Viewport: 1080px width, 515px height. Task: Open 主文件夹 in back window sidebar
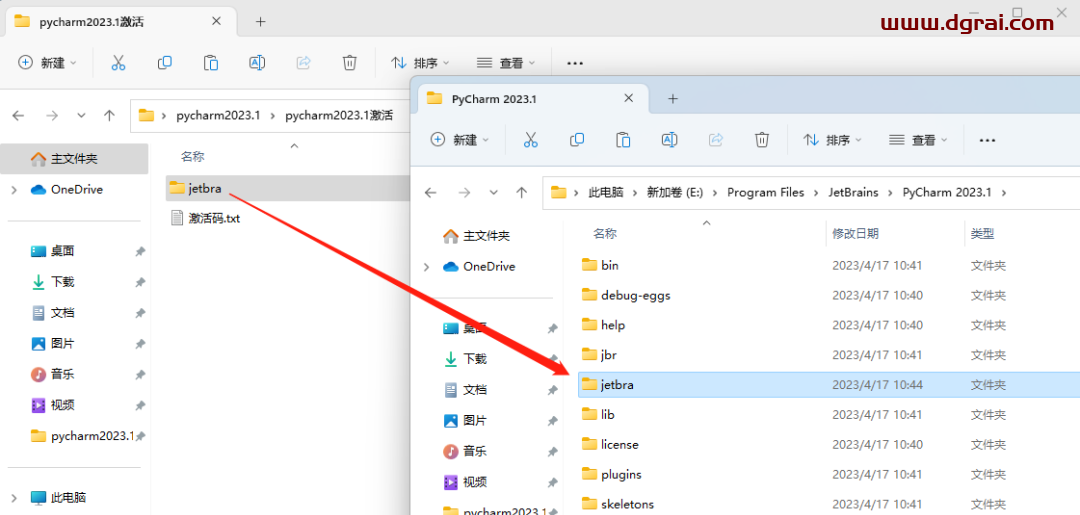74,159
